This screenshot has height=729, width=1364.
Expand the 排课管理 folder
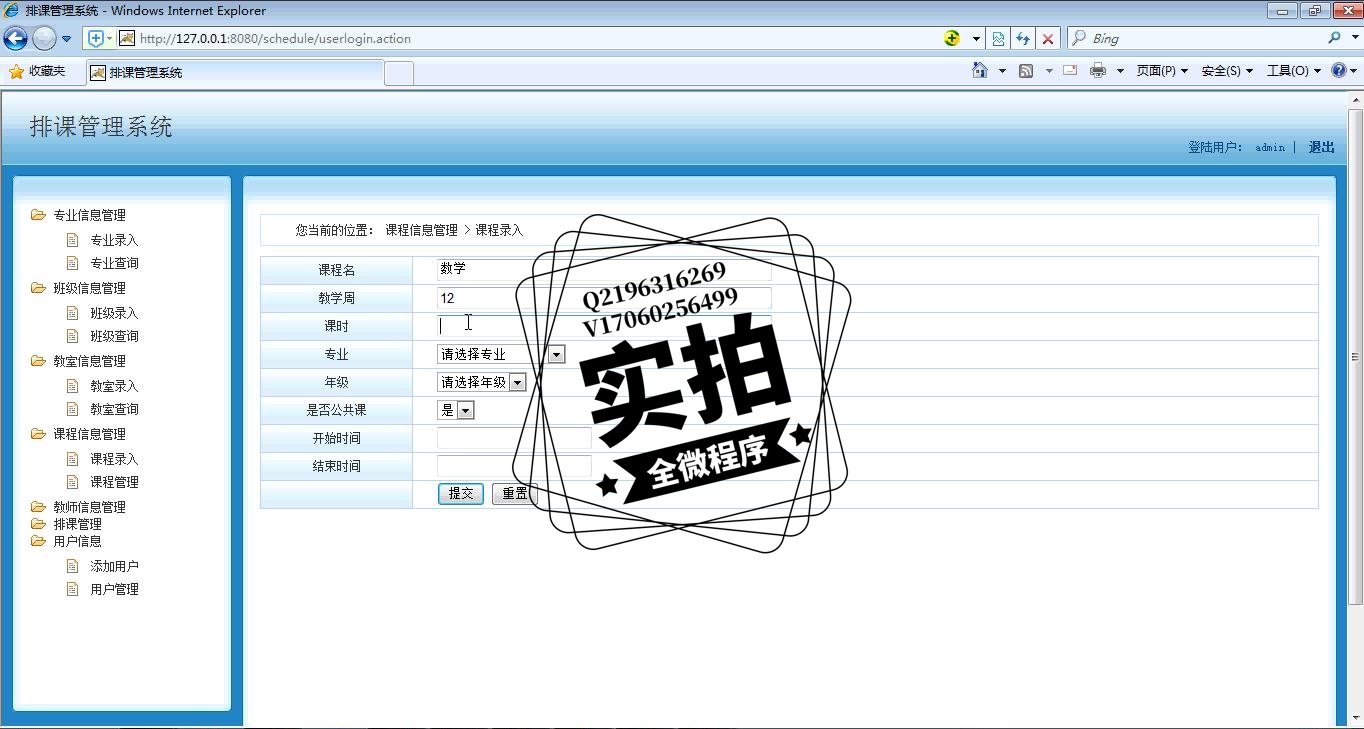(x=77, y=524)
